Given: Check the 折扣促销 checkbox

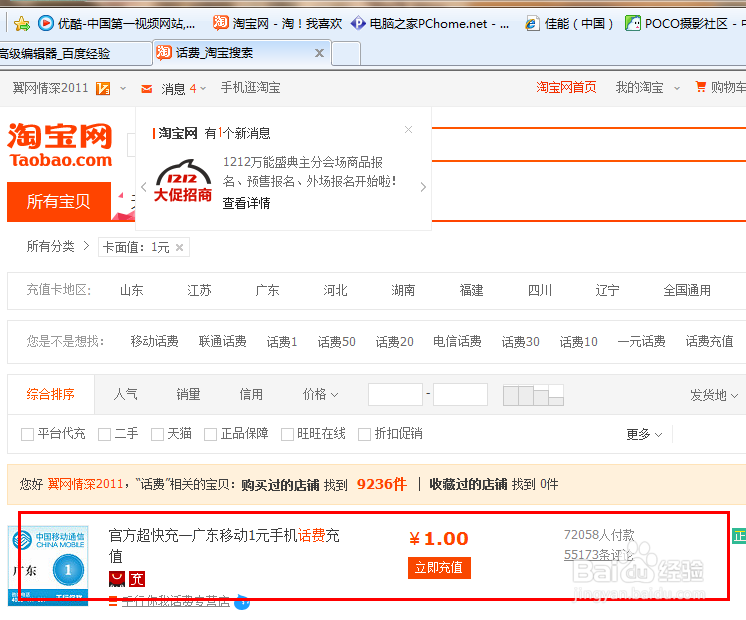Looking at the screenshot, I should [364, 434].
